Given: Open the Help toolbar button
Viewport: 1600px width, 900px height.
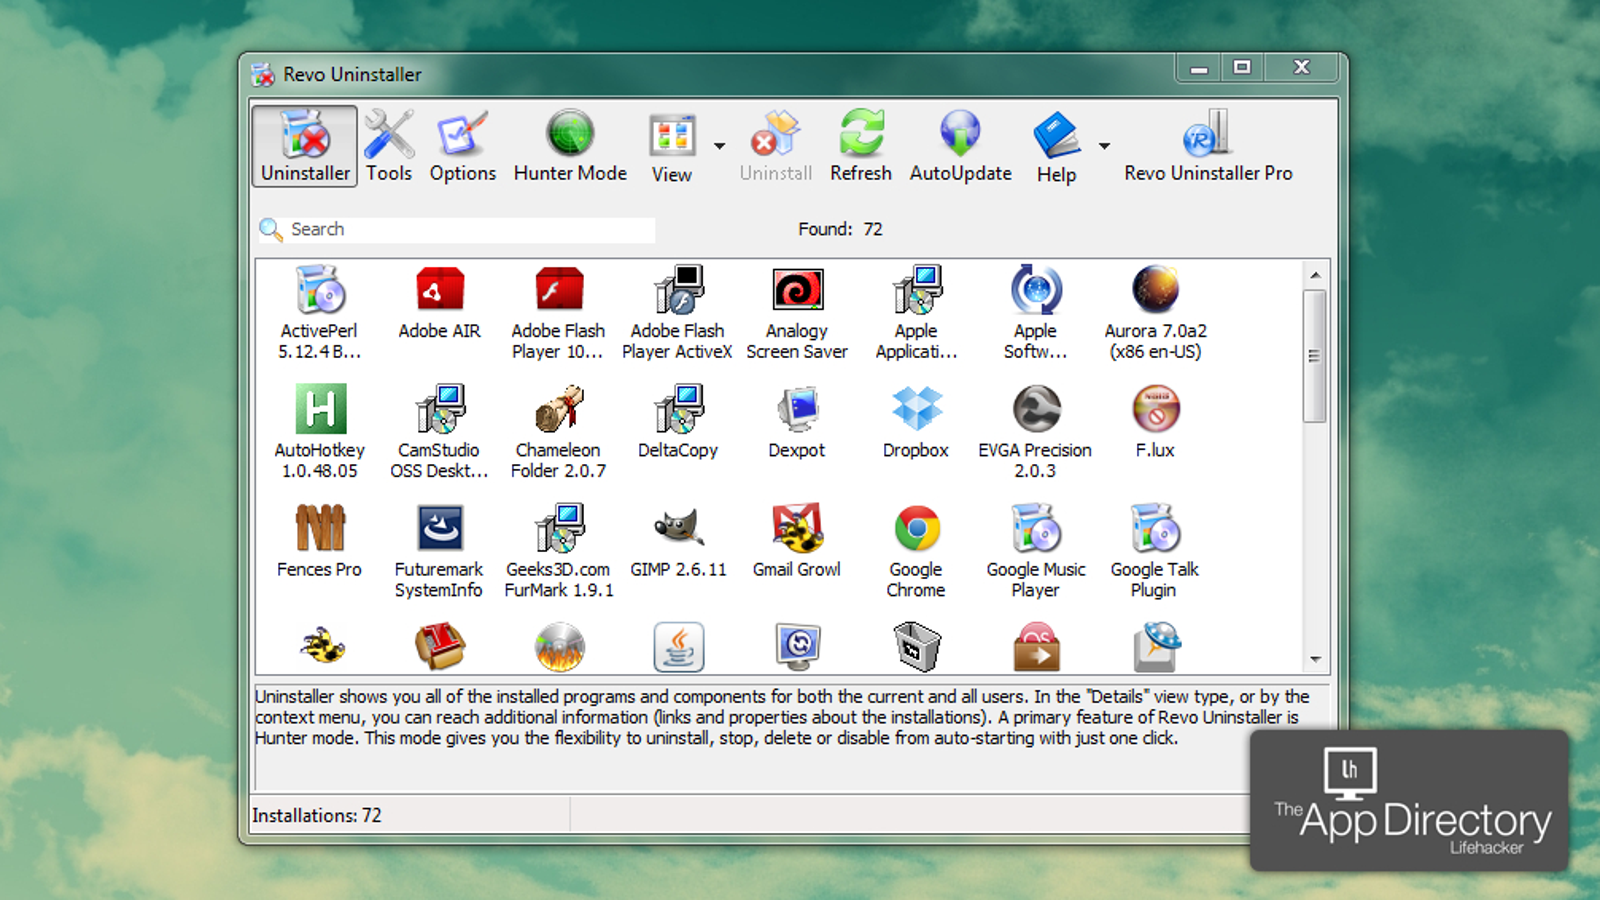Looking at the screenshot, I should [x=1056, y=147].
